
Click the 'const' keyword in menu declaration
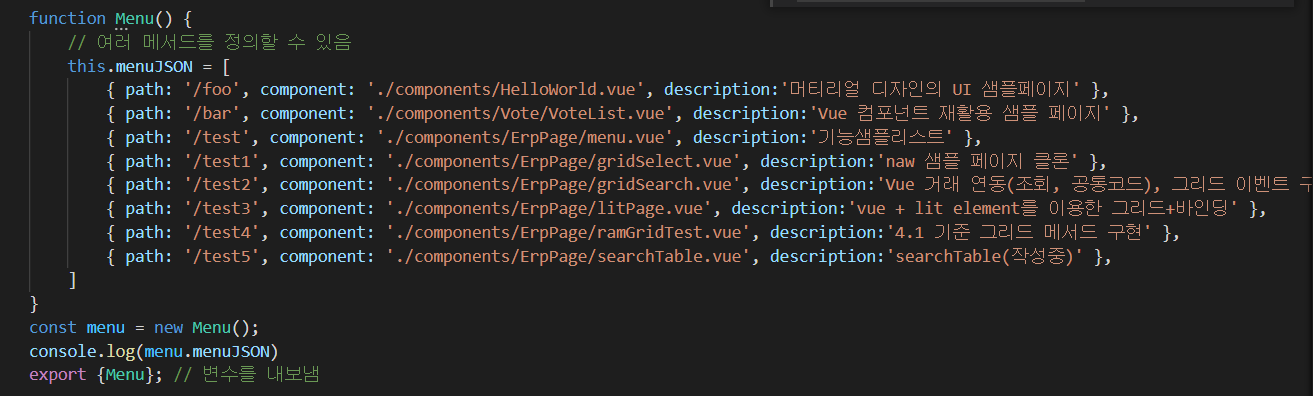coord(53,327)
